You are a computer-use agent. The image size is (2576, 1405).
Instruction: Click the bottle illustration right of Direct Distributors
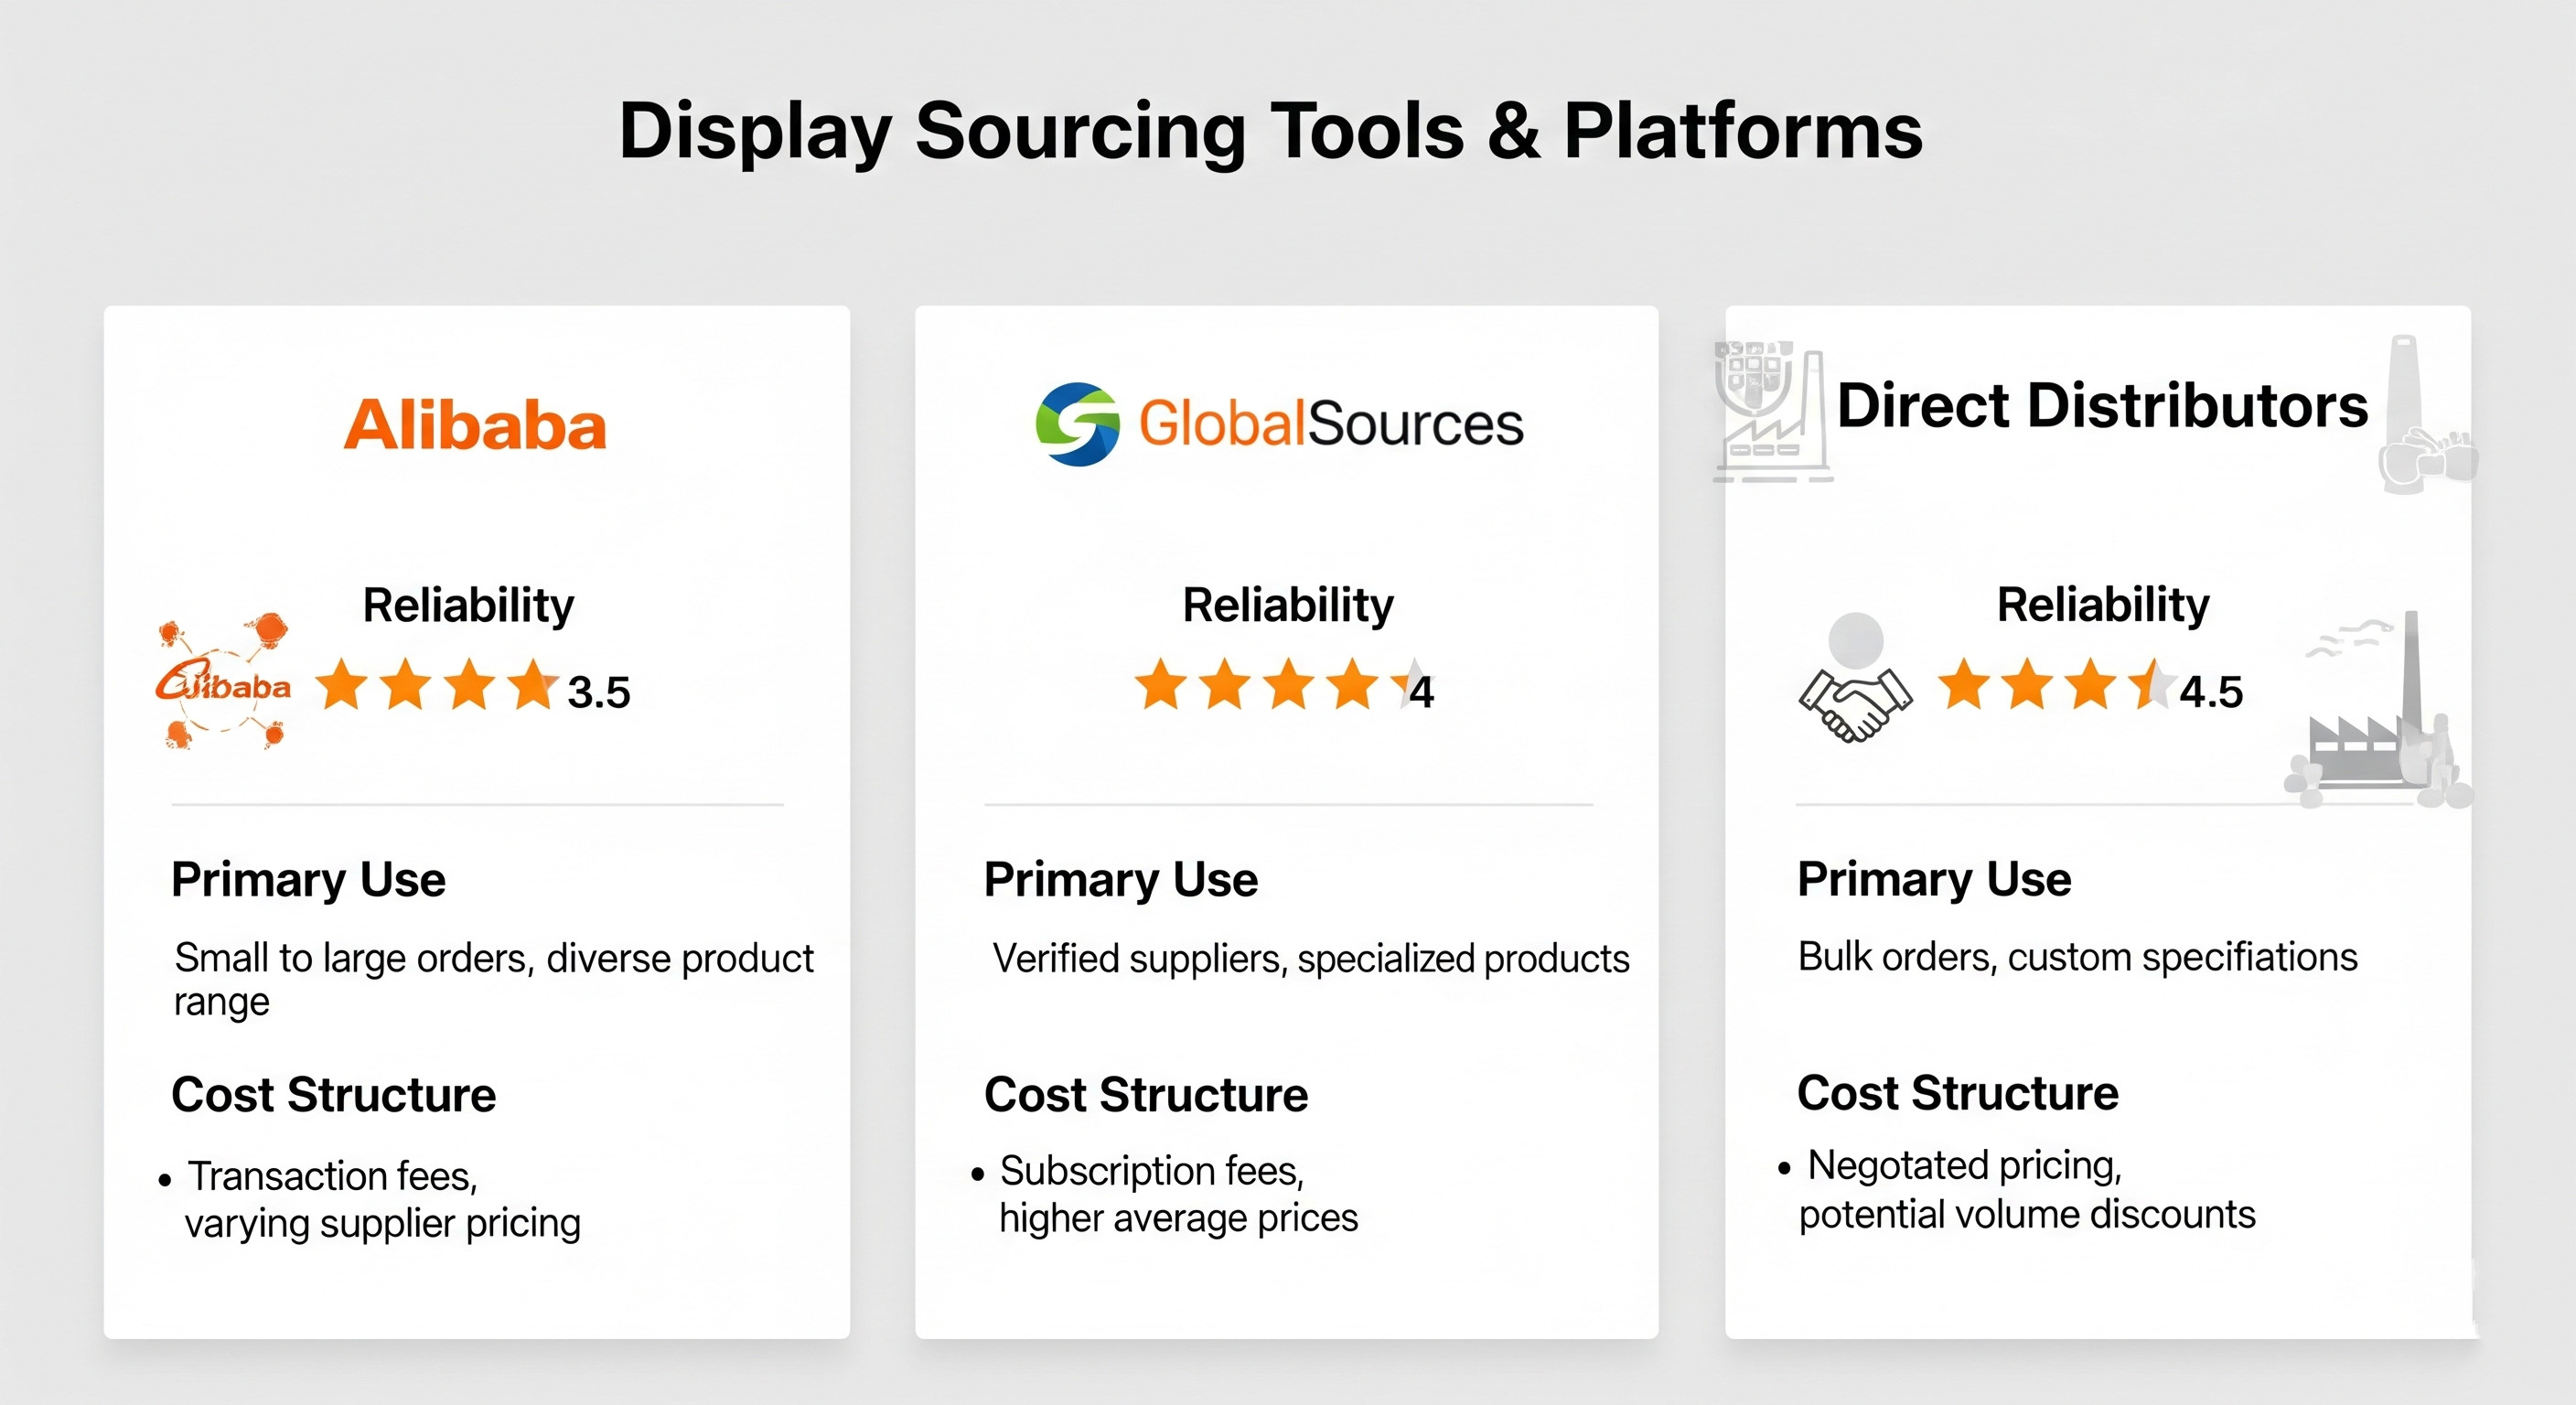click(2427, 414)
